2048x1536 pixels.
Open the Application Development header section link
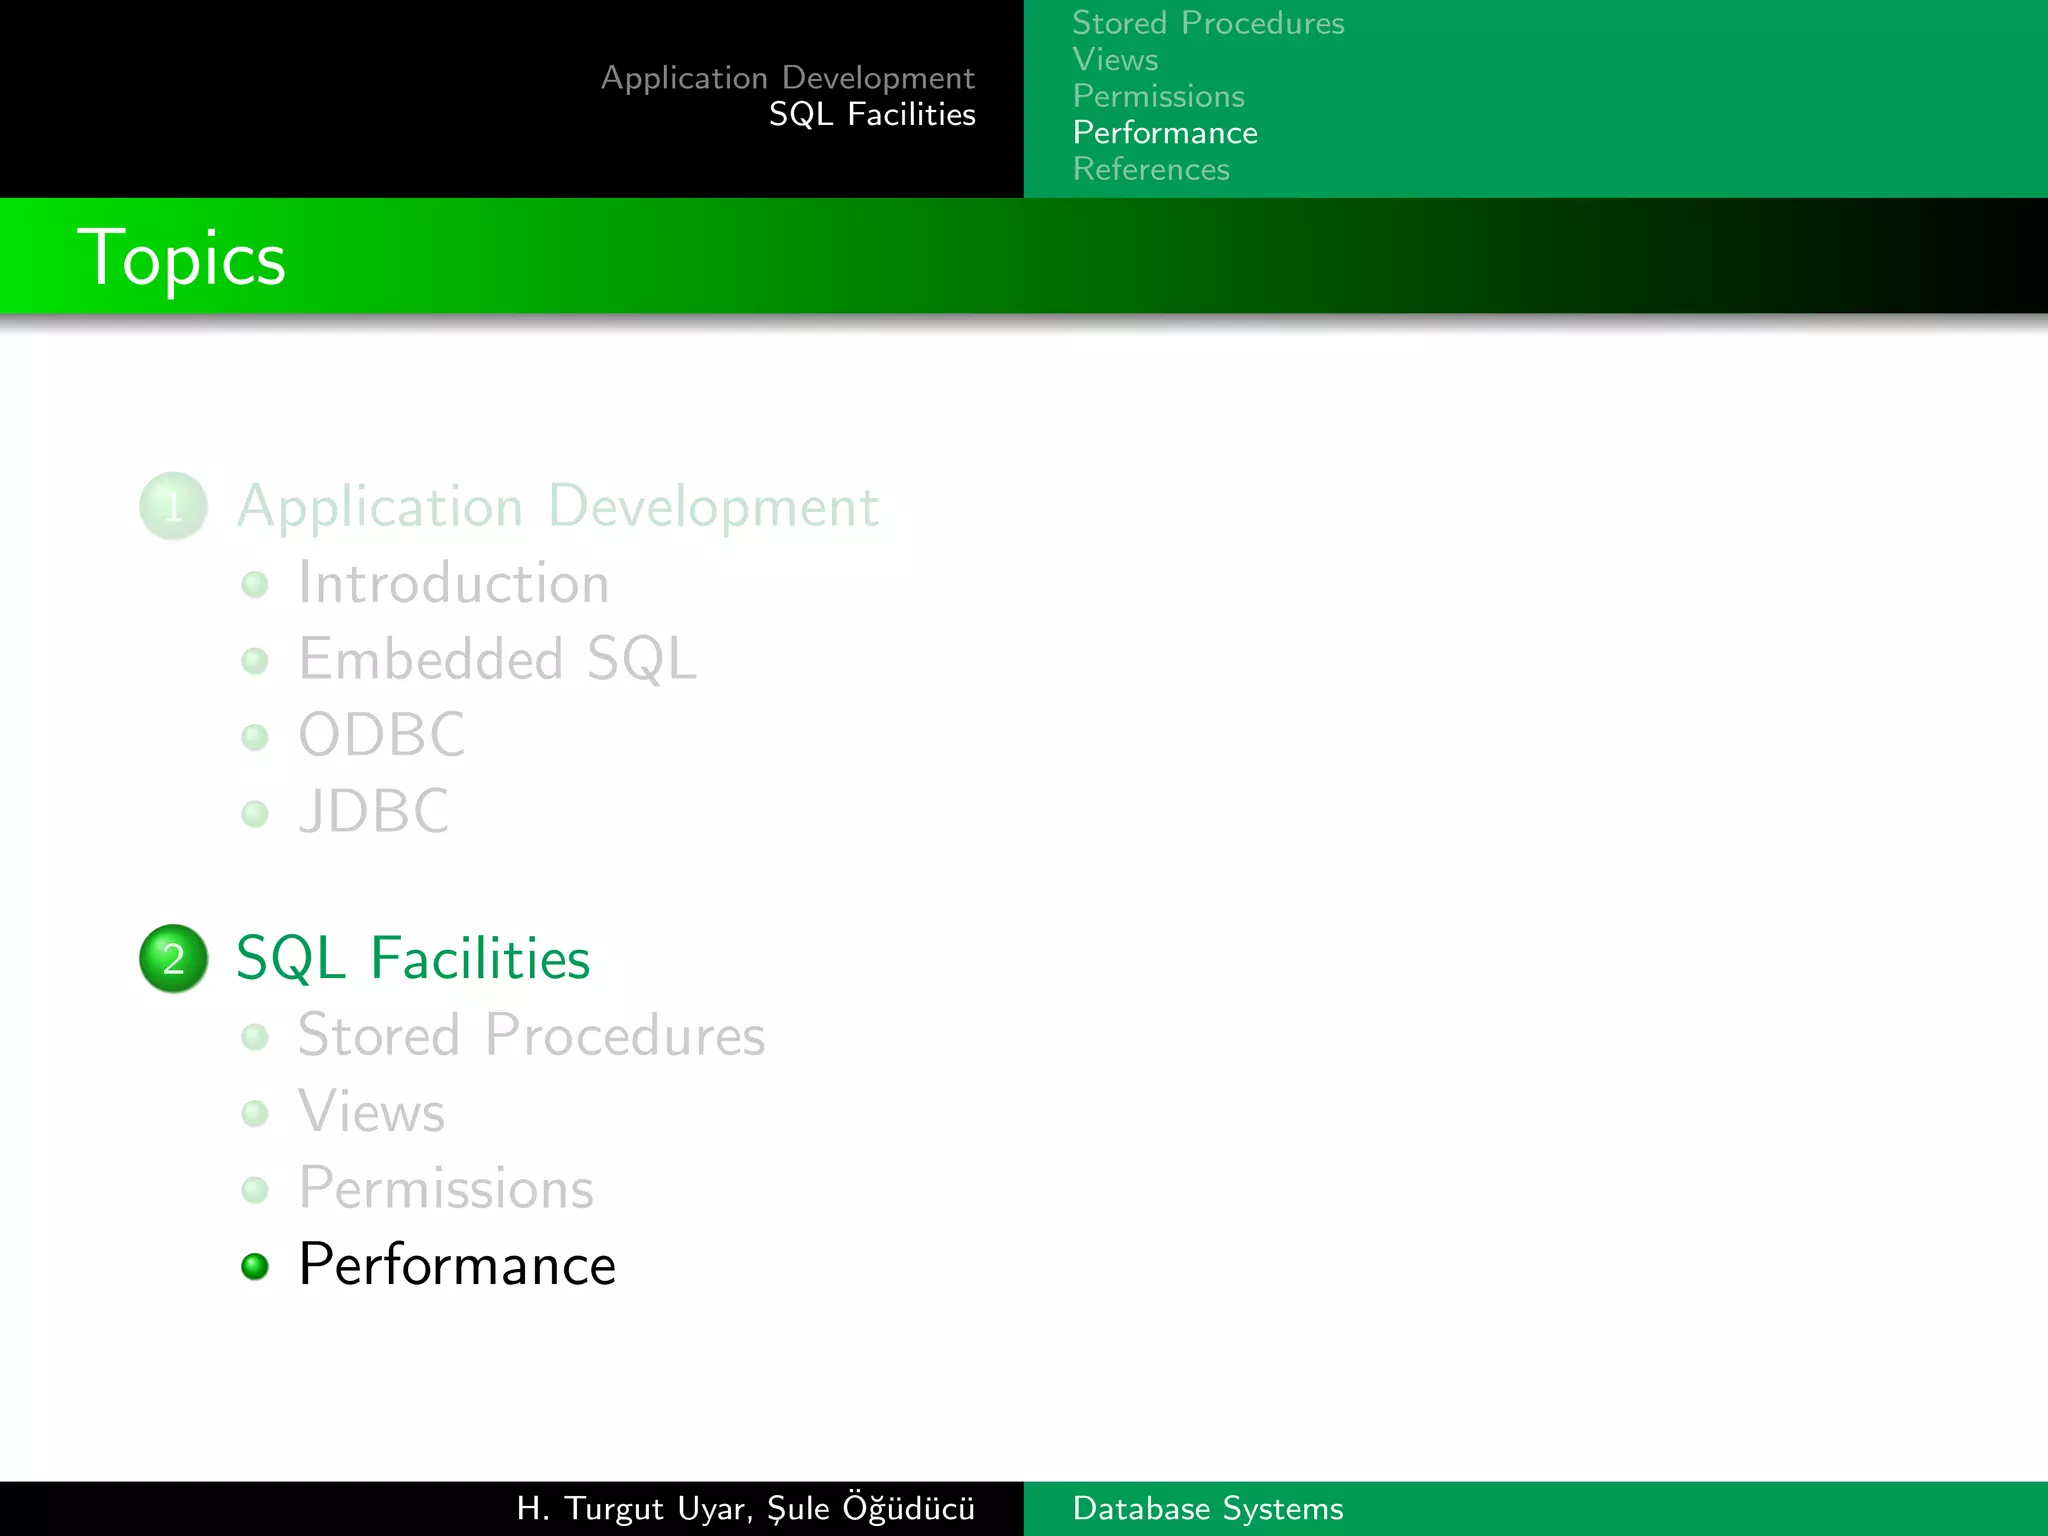pos(788,78)
